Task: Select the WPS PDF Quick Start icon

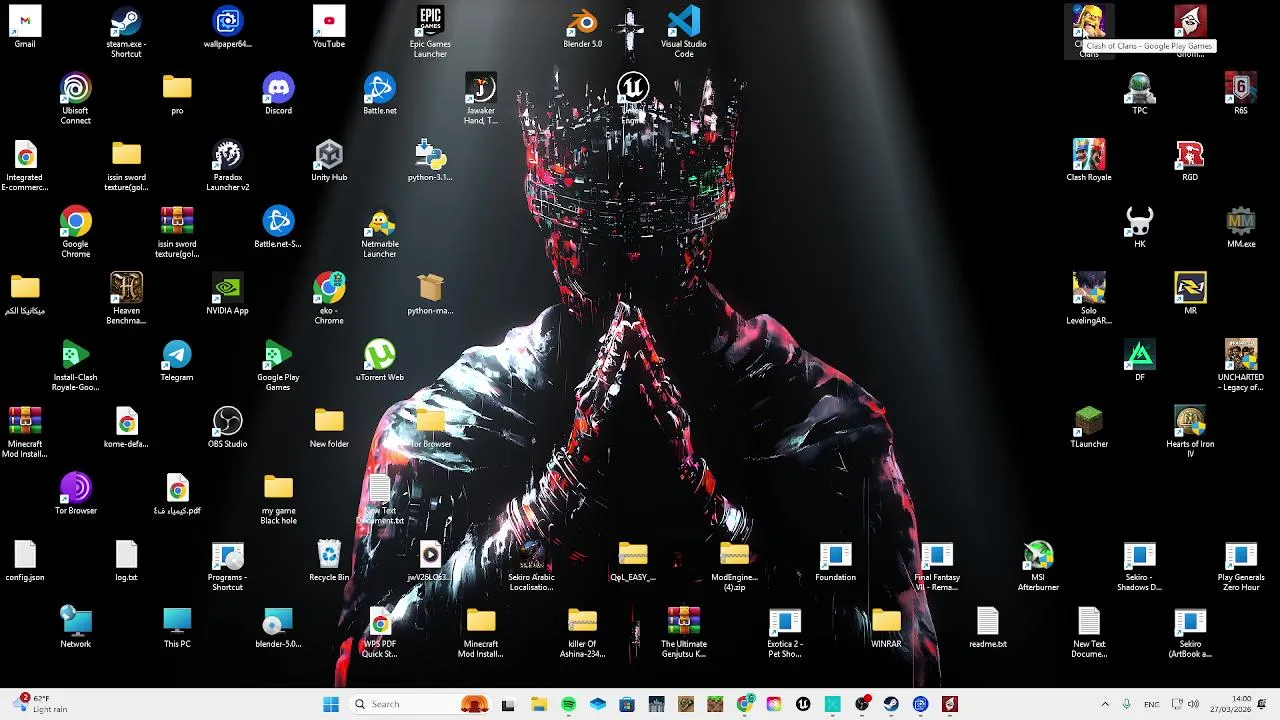Action: click(x=380, y=633)
